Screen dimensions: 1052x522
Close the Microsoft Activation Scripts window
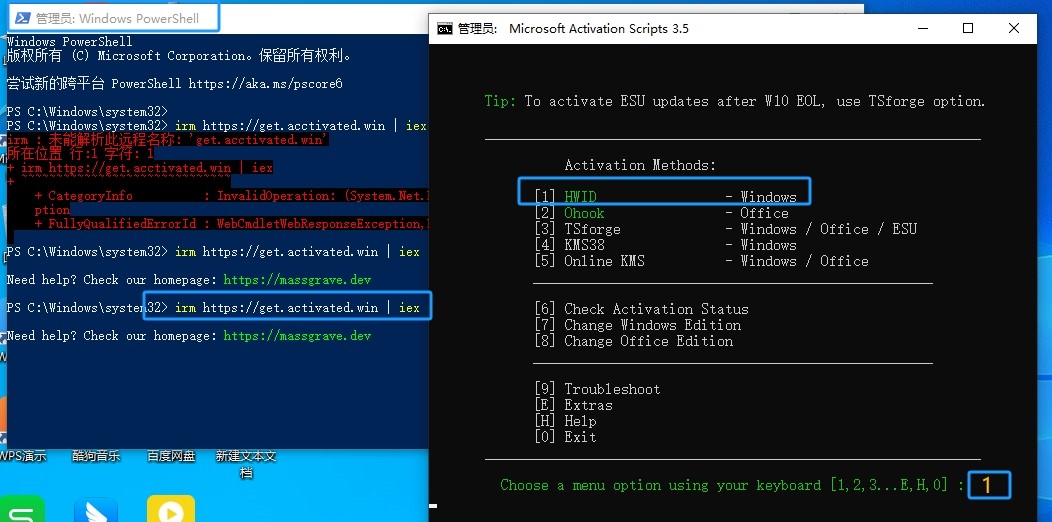coord(1014,28)
